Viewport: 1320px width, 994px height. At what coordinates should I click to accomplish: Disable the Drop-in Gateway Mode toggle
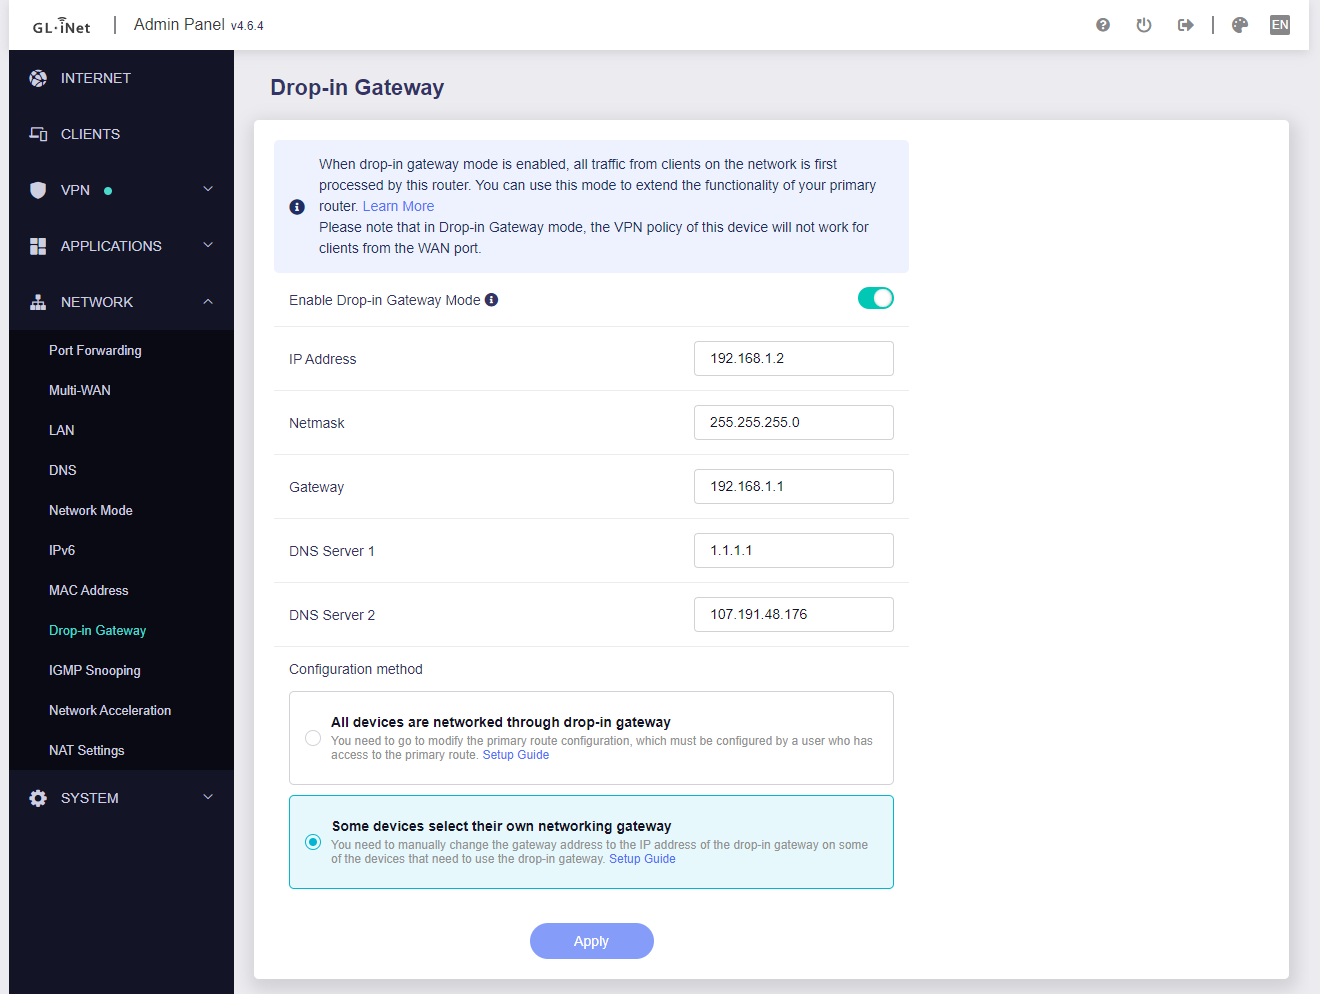click(875, 298)
